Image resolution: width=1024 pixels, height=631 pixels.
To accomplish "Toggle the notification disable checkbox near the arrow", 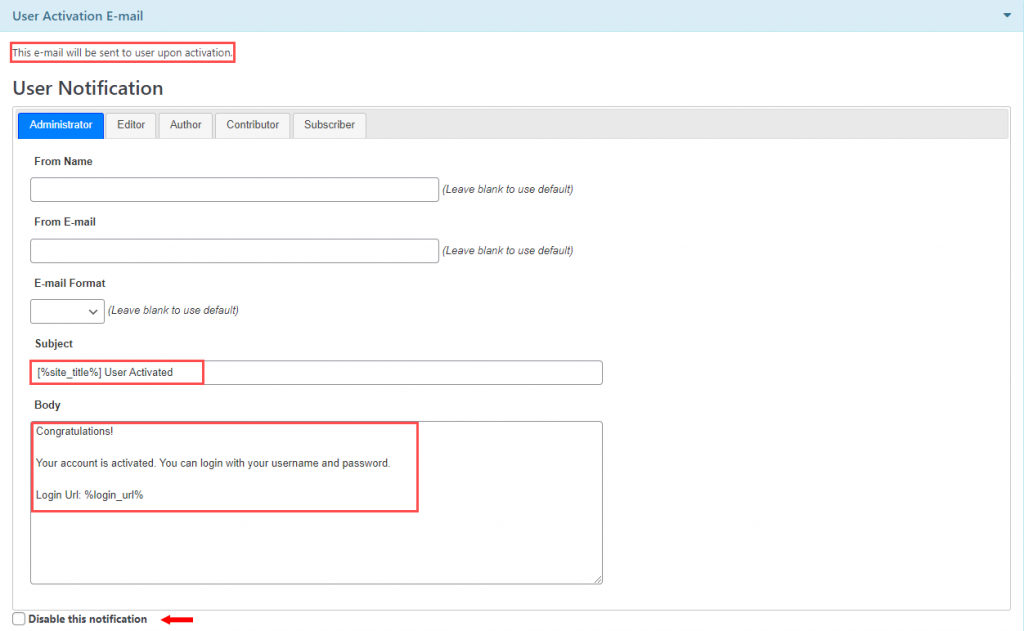I will [18, 618].
